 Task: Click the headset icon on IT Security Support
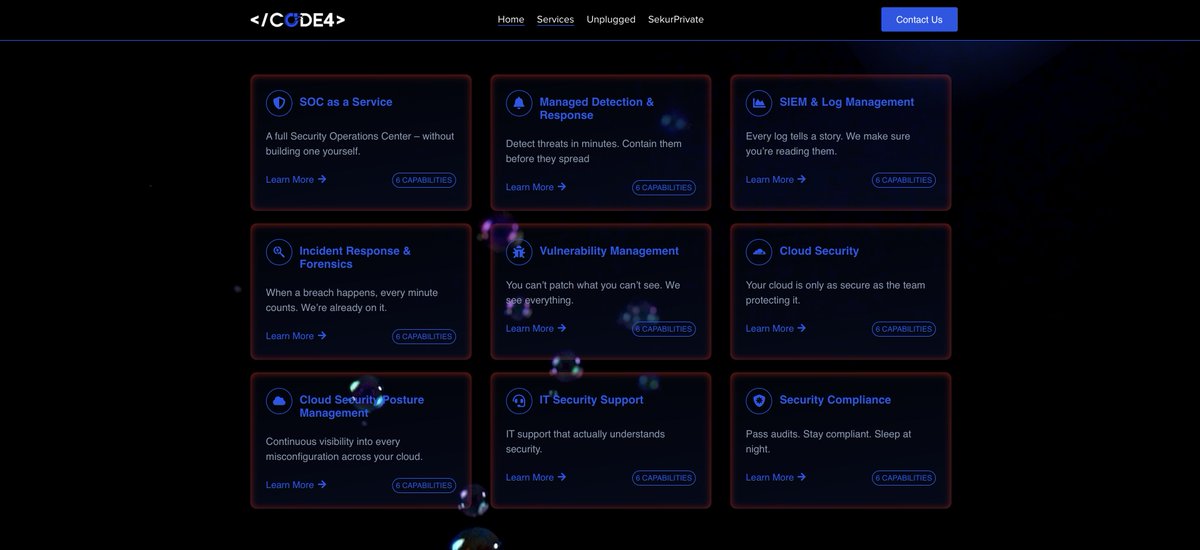pyautogui.click(x=519, y=401)
